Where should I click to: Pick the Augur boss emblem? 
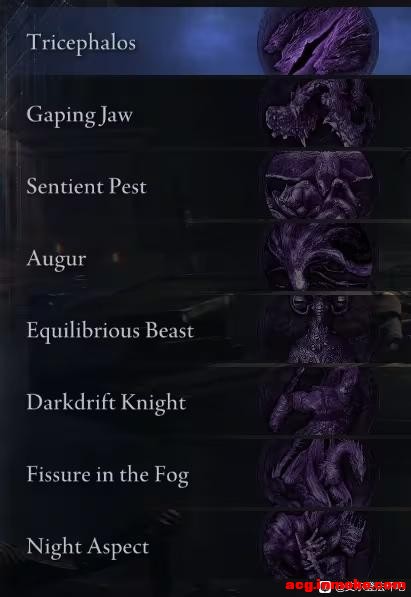click(x=318, y=257)
